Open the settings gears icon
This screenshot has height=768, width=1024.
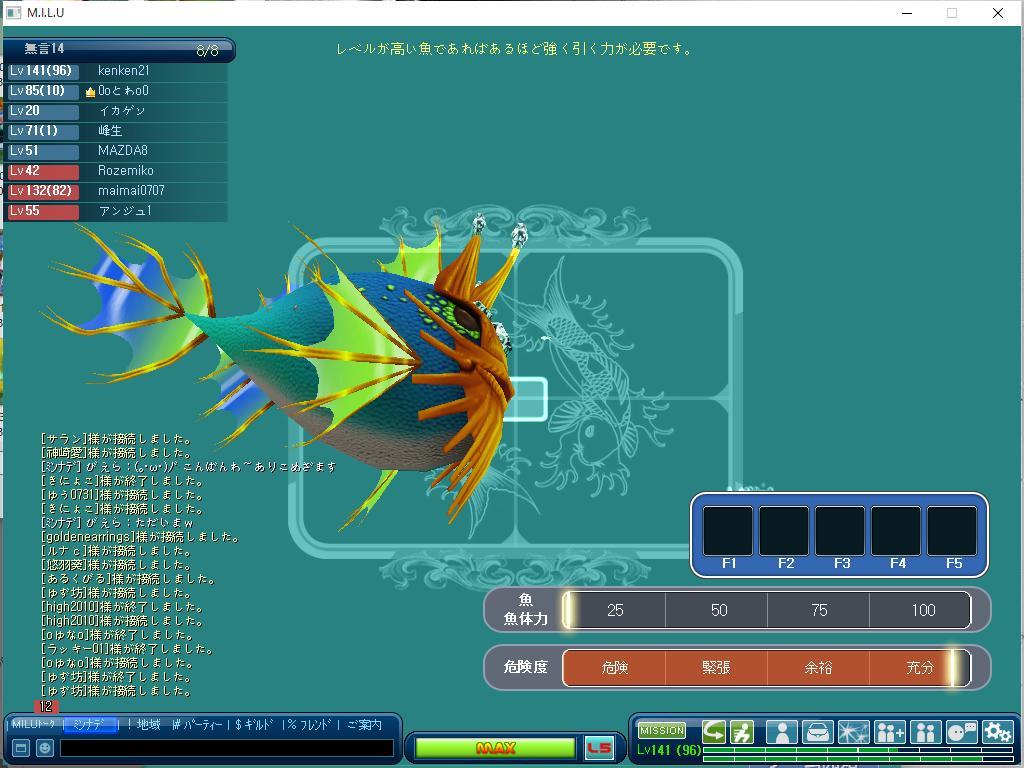(997, 733)
